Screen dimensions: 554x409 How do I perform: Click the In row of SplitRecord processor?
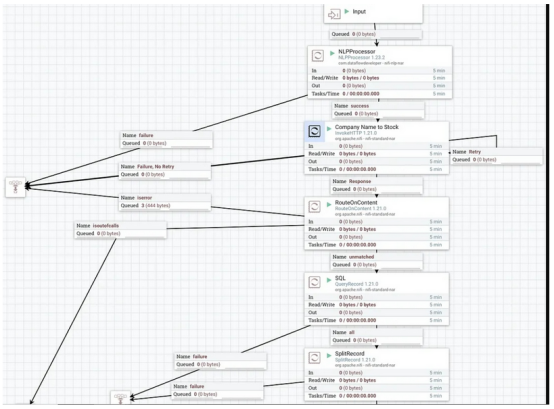pyautogui.click(x=377, y=373)
